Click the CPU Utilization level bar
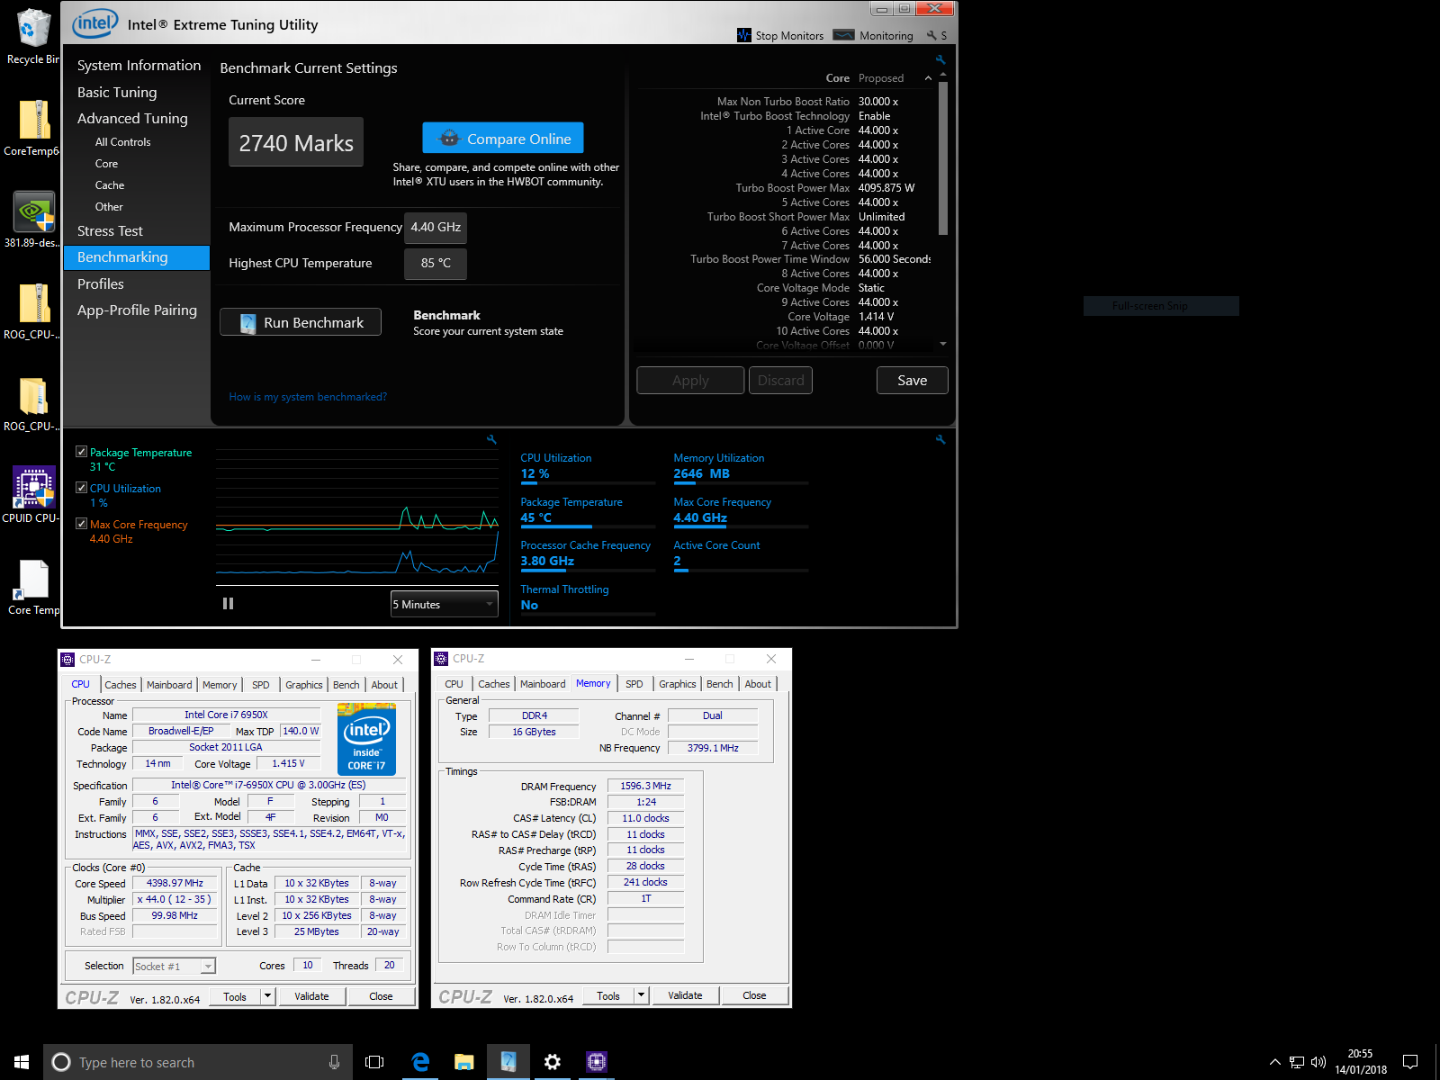The width and height of the screenshot is (1440, 1080). tap(587, 485)
